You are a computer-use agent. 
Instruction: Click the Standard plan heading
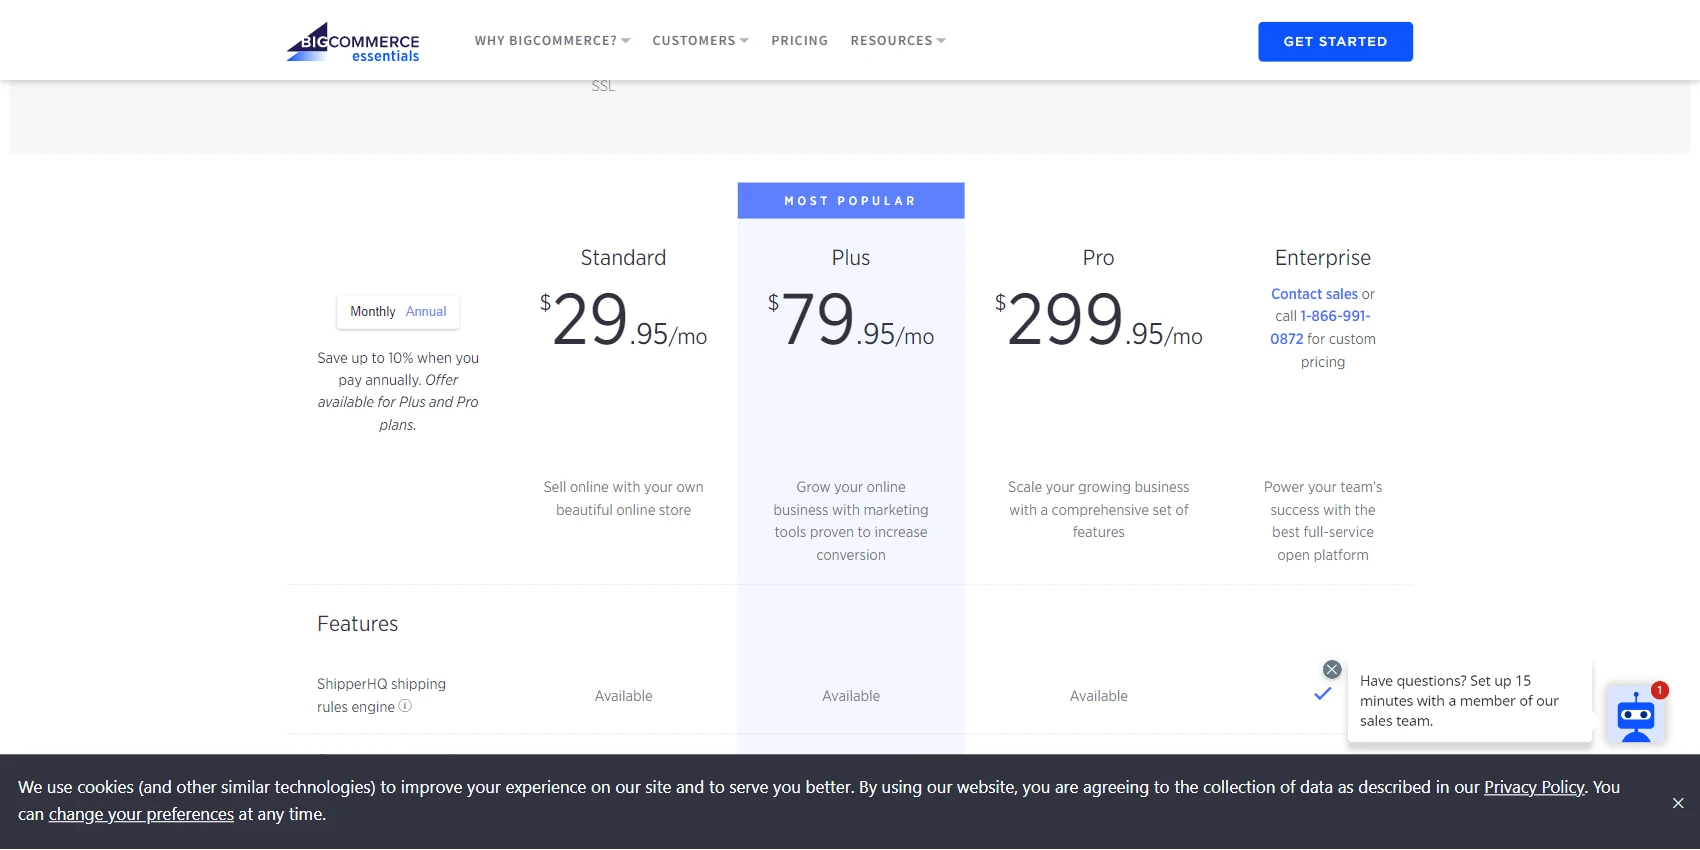pyautogui.click(x=623, y=258)
